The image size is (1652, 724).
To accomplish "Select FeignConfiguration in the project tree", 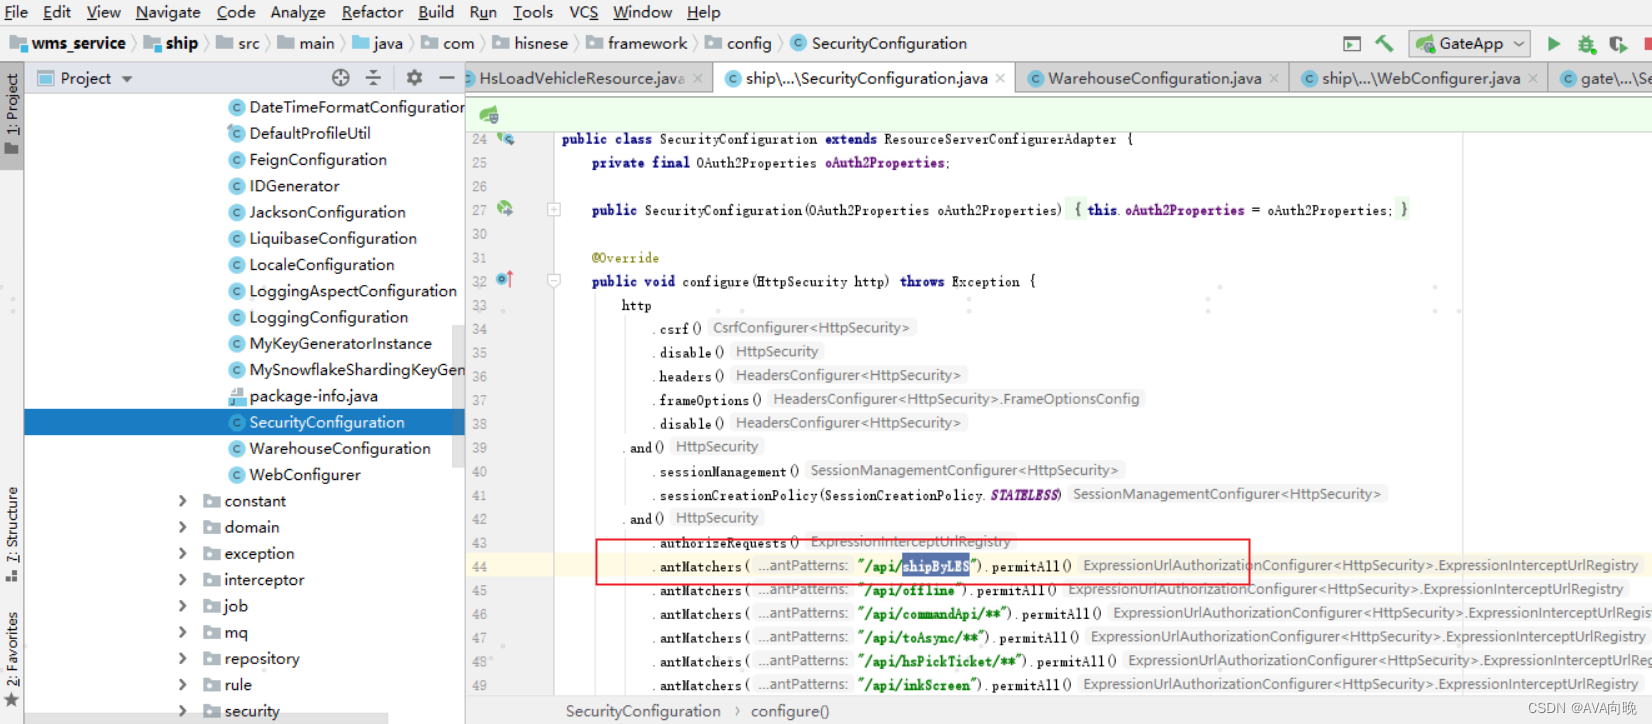I will [318, 159].
